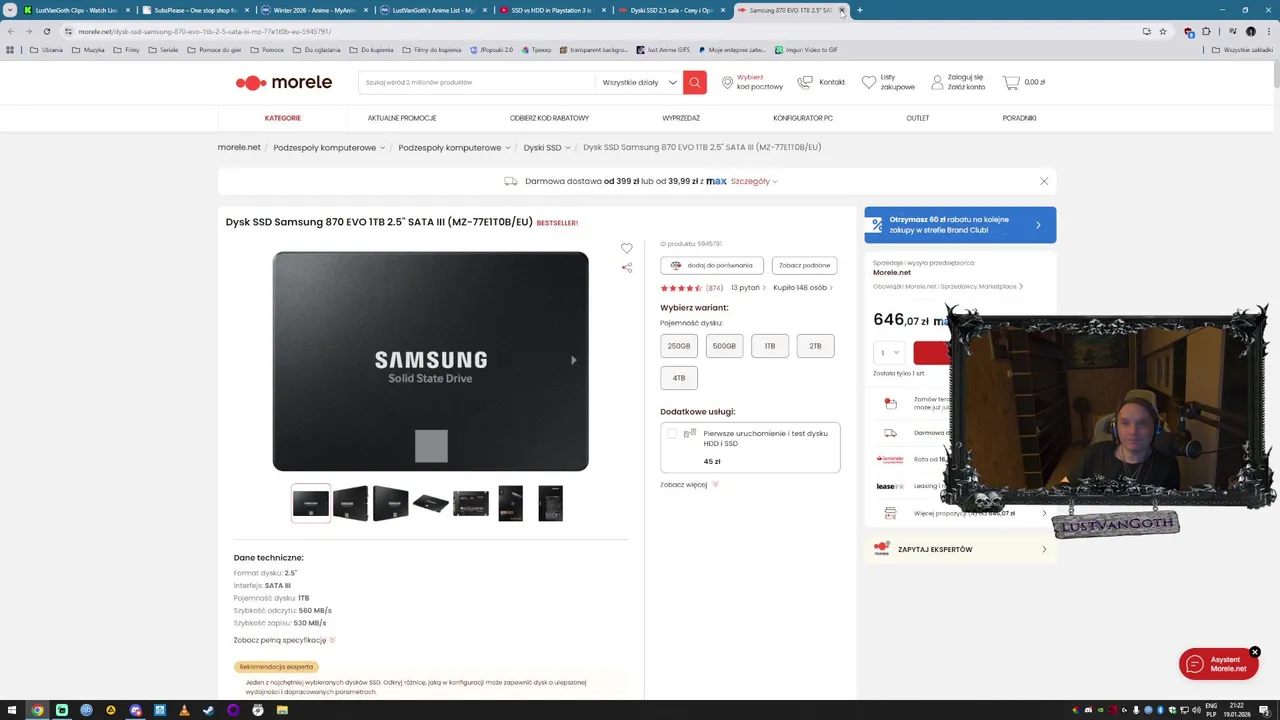Screen dimensions: 1280x720
Task: Open KONFIGURATOR PC menu item
Action: click(x=803, y=118)
